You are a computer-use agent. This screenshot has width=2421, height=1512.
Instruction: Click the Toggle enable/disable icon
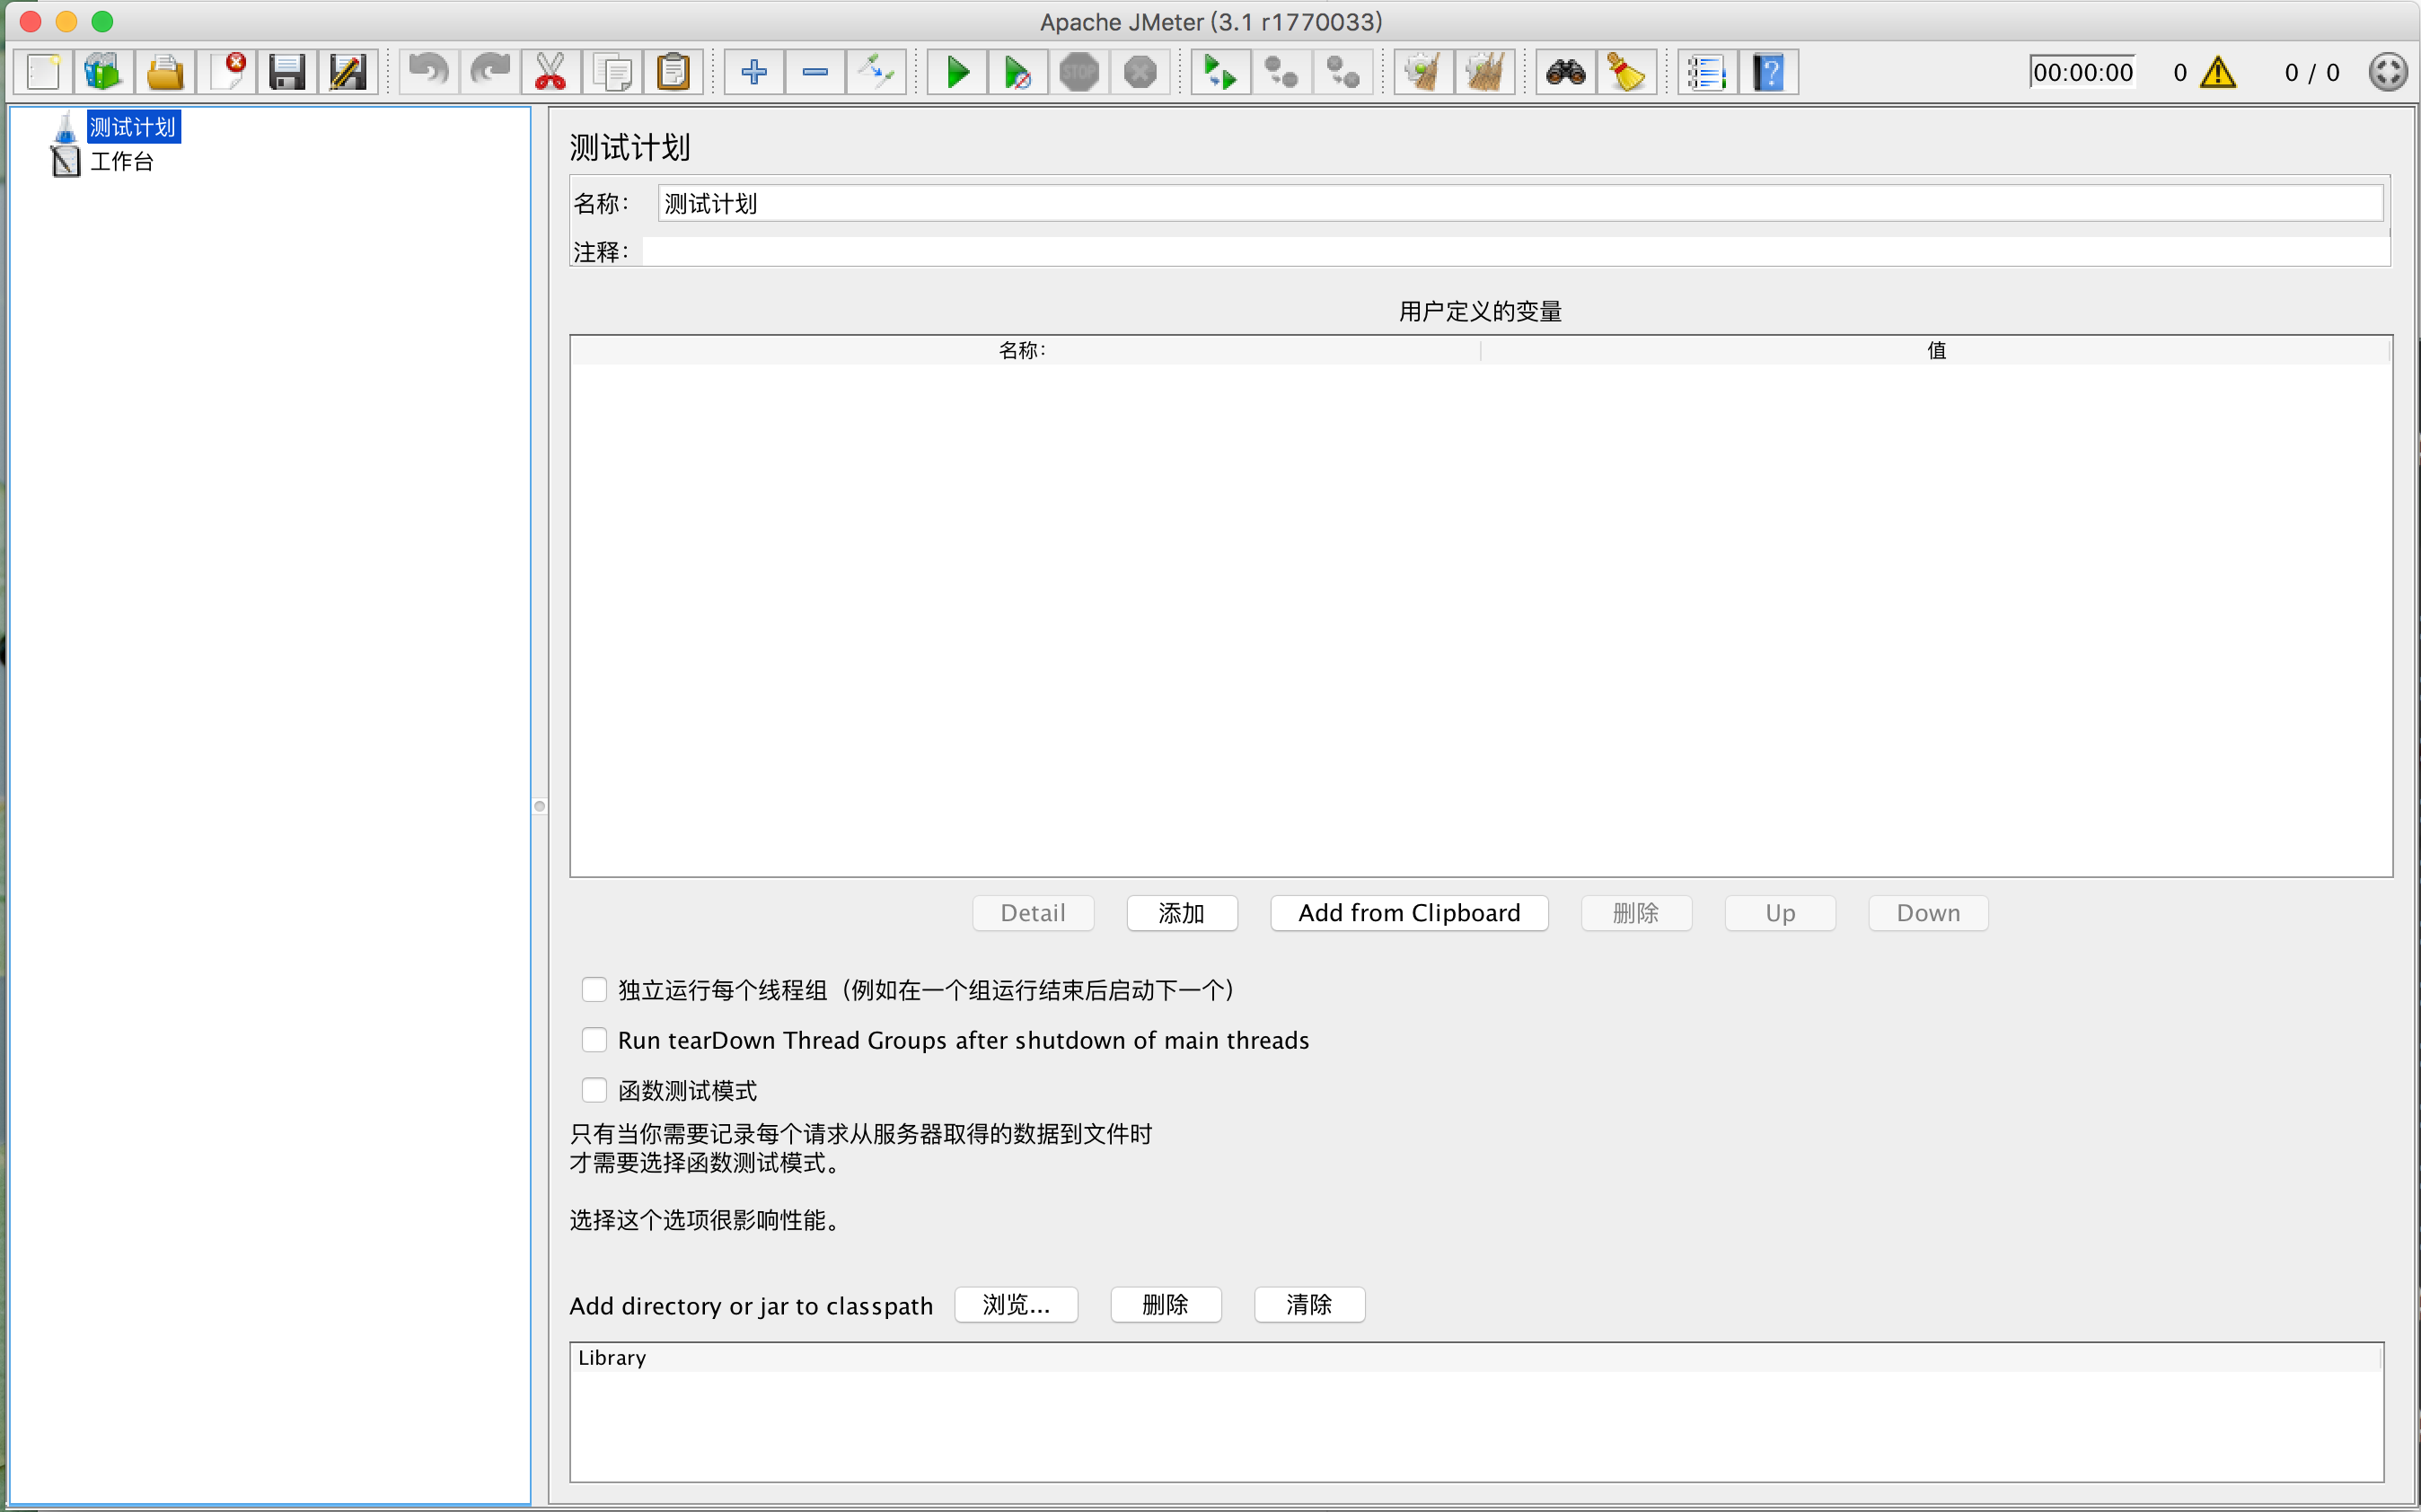[x=876, y=73]
